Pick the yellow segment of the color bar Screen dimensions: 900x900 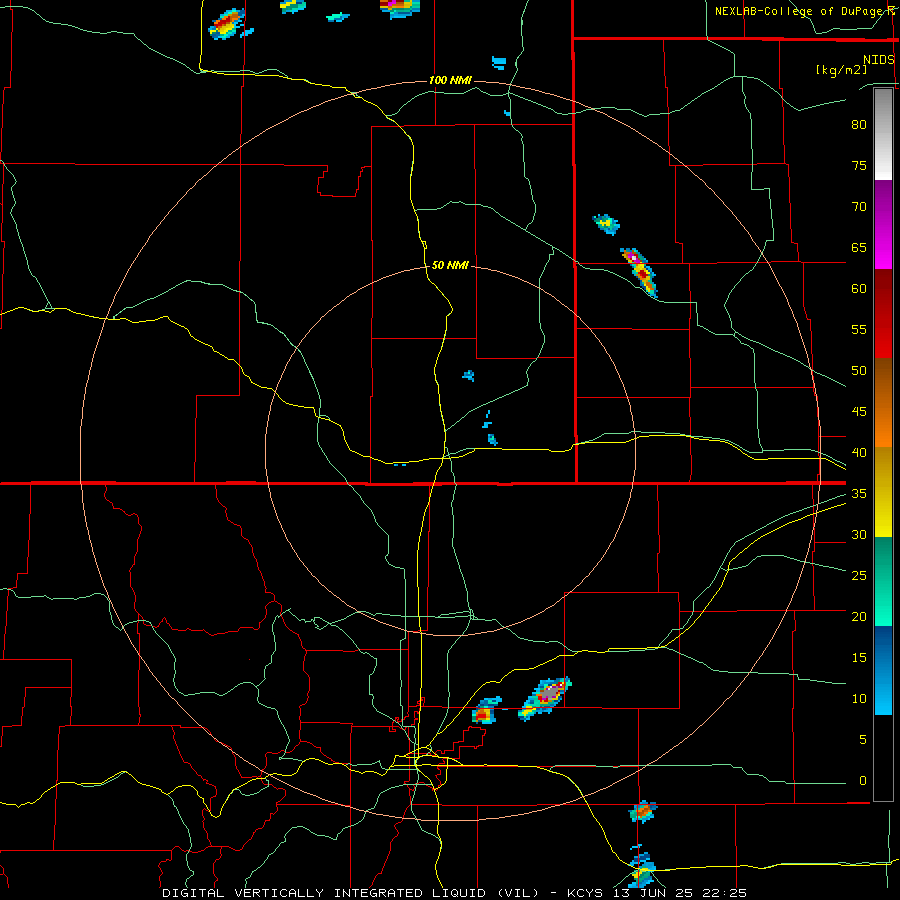(883, 492)
